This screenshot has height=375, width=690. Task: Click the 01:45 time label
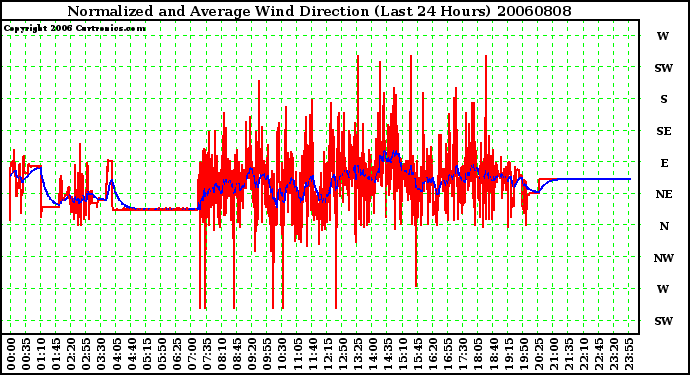(x=56, y=354)
